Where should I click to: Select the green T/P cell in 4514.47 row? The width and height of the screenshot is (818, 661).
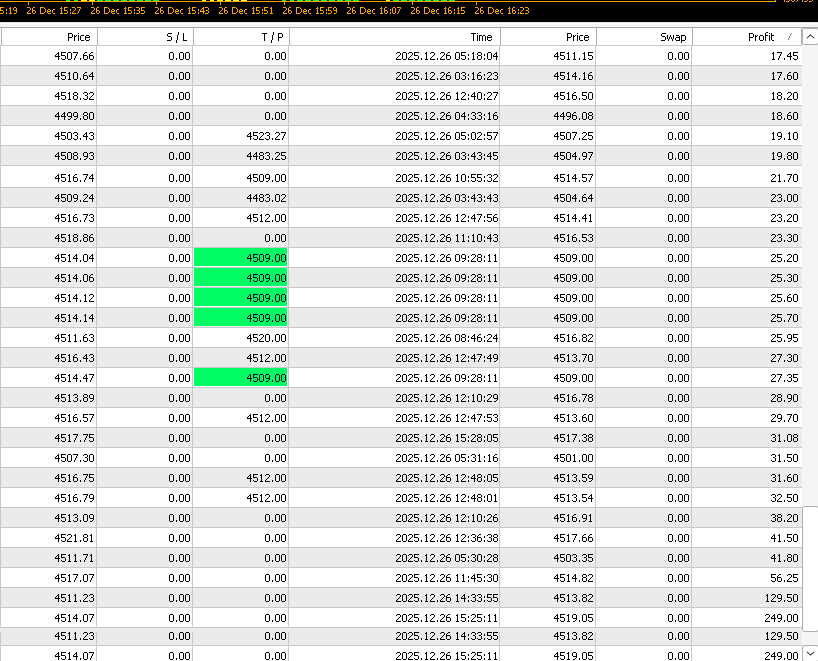point(241,378)
